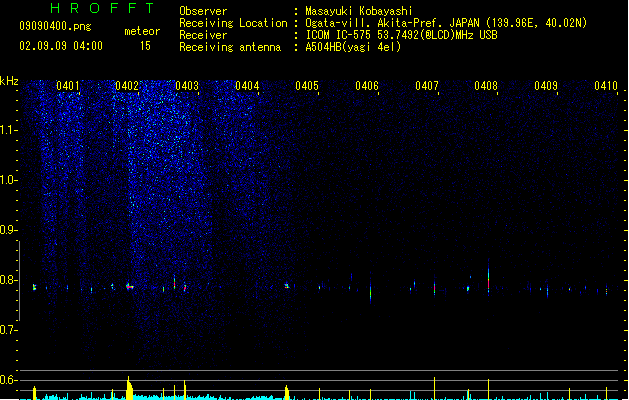Click the date stamp 02.09.09 04:00
Viewport: 629px width, 400px height.
(x=61, y=46)
